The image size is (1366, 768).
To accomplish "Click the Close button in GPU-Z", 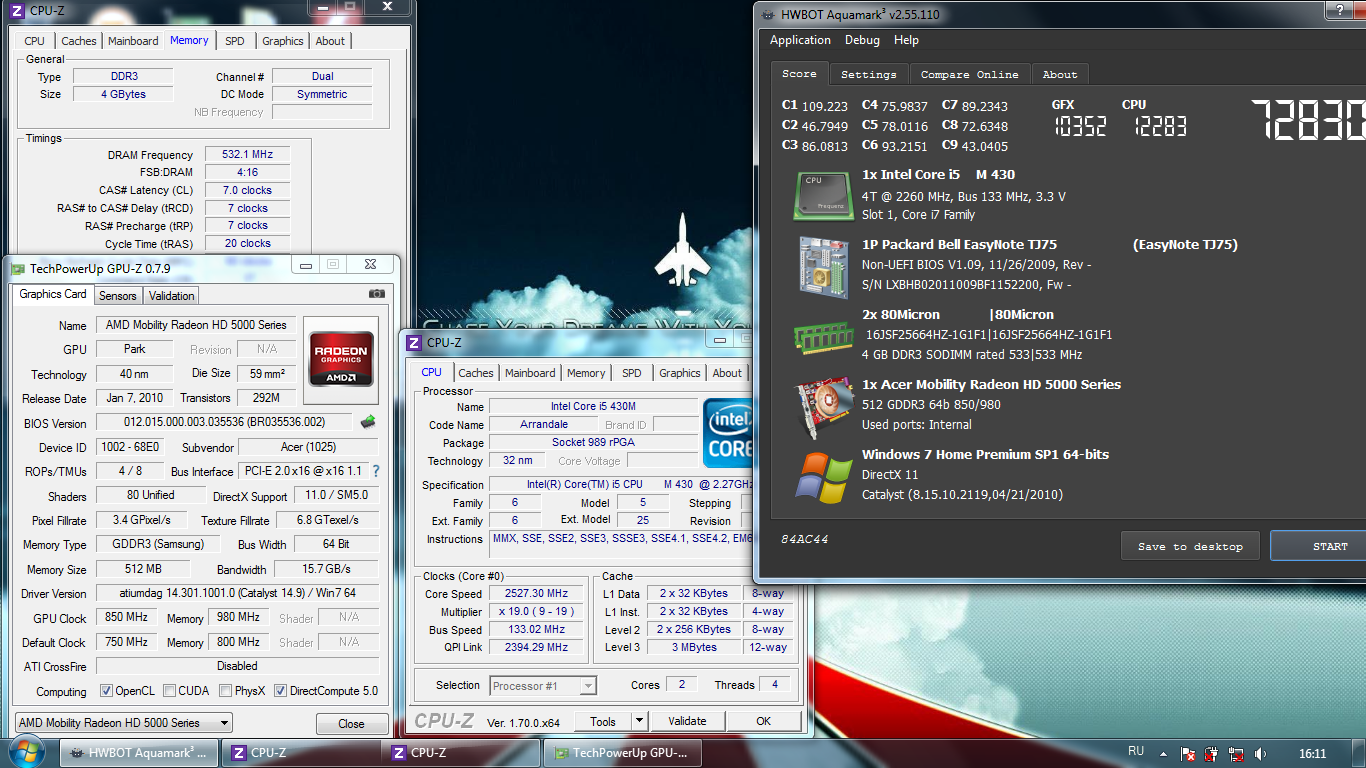I will point(352,723).
